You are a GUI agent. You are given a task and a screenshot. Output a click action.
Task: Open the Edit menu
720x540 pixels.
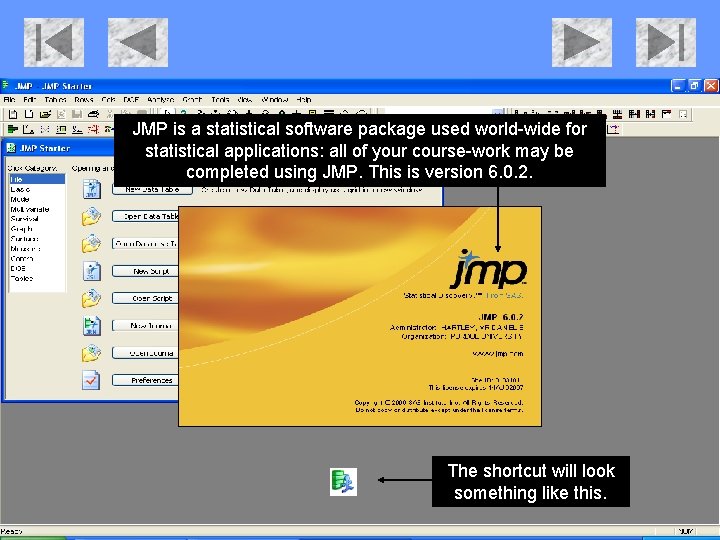[29, 99]
